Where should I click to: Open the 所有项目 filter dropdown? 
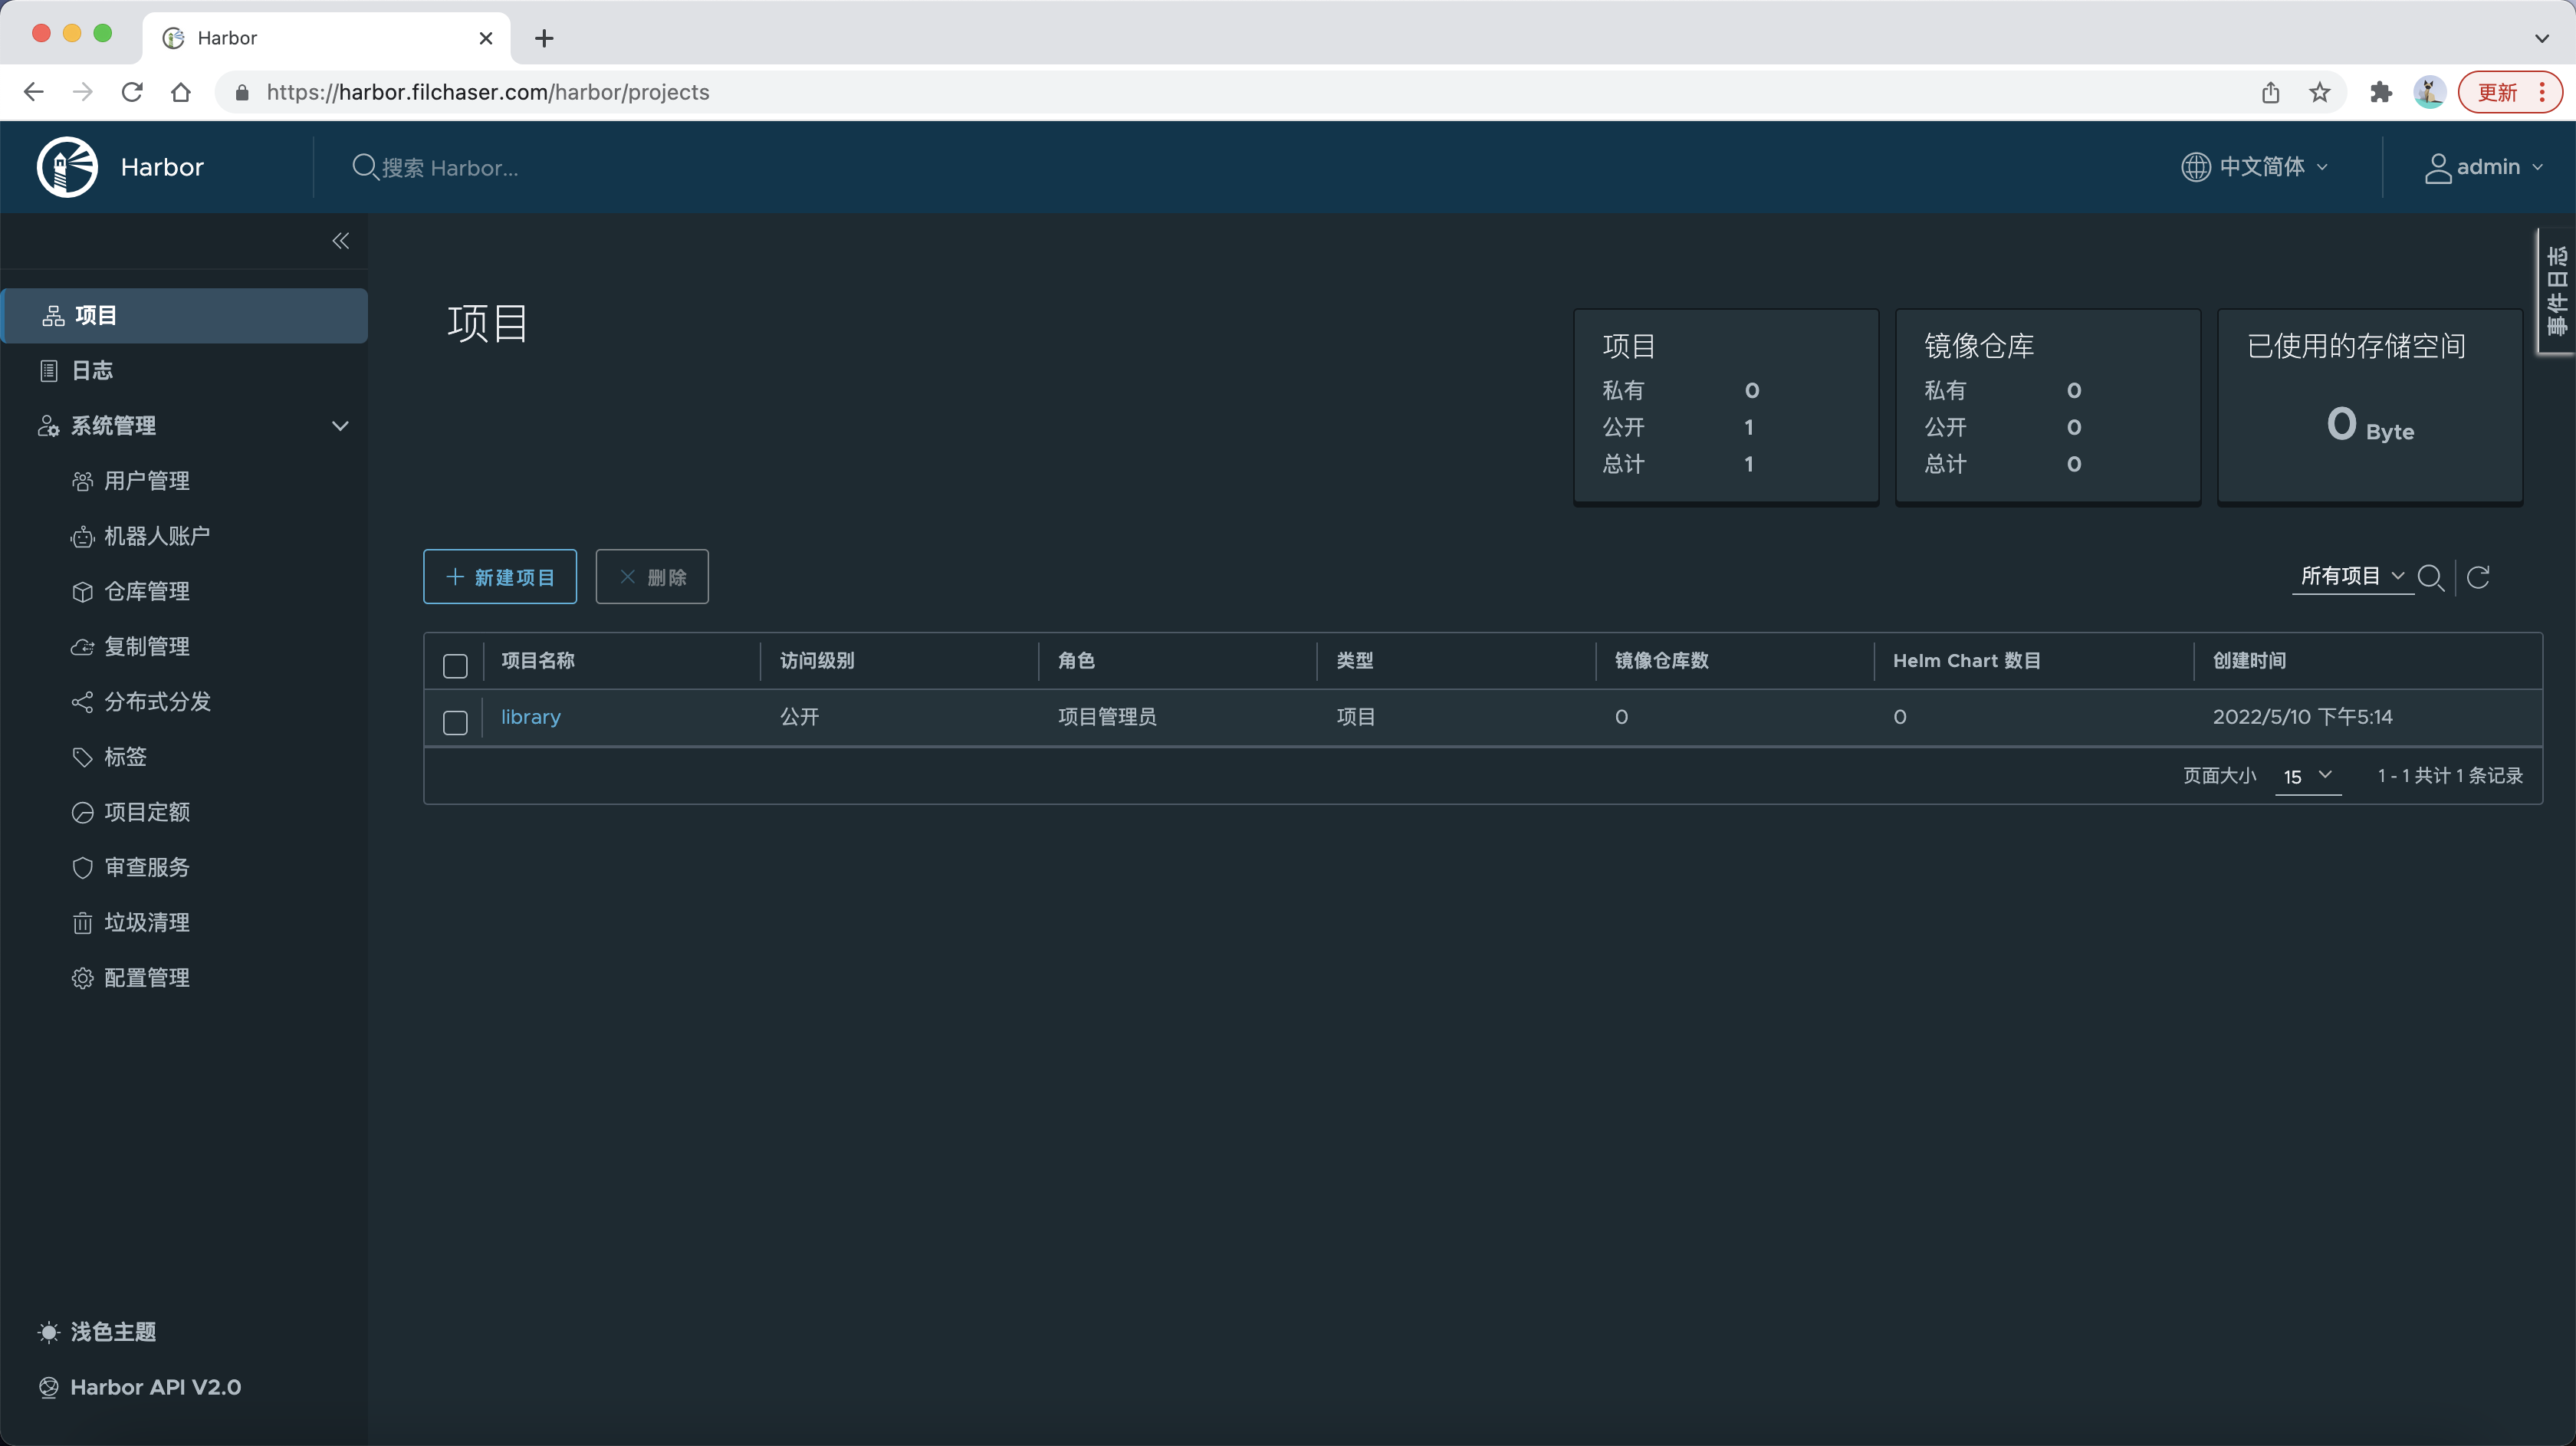[2351, 576]
